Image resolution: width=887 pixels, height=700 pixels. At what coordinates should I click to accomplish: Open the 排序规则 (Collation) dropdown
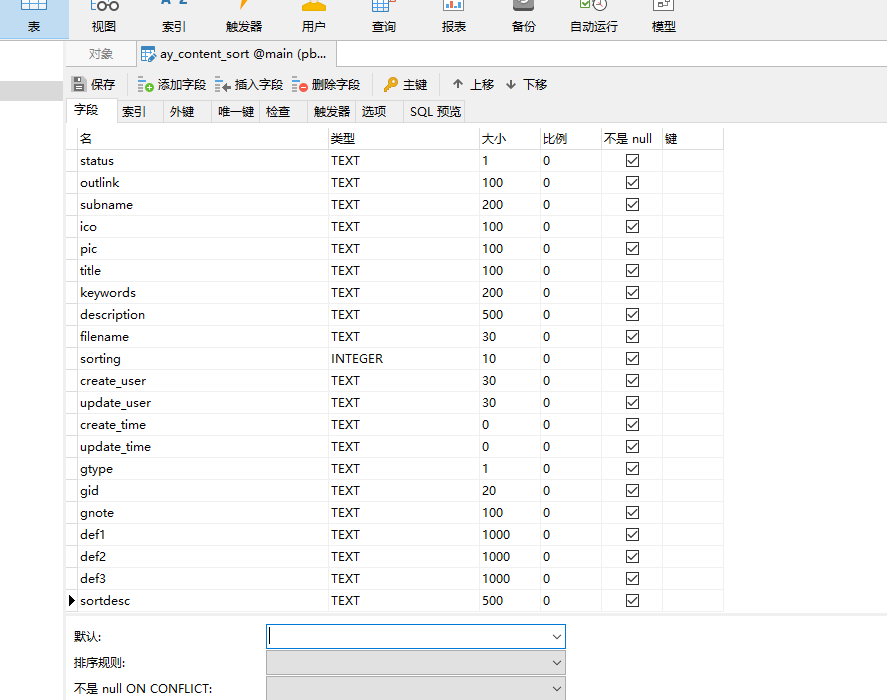(416, 663)
